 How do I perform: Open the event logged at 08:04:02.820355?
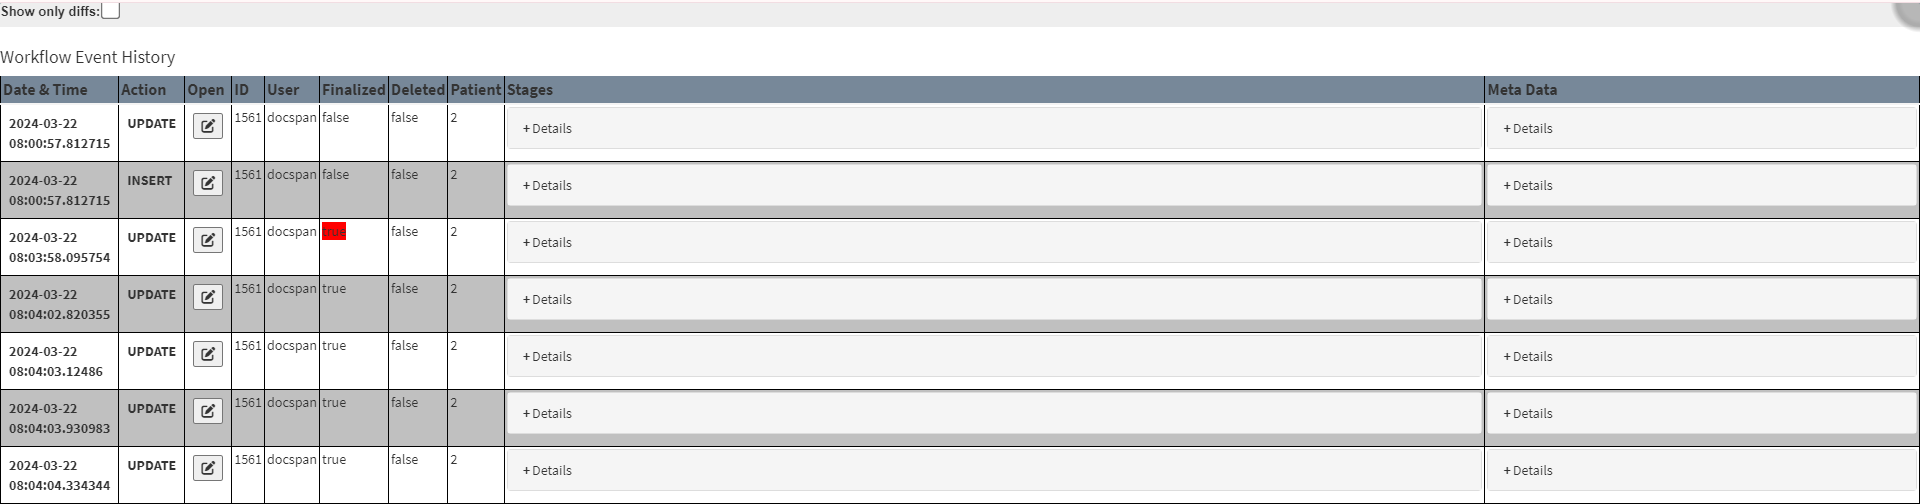[x=207, y=298]
